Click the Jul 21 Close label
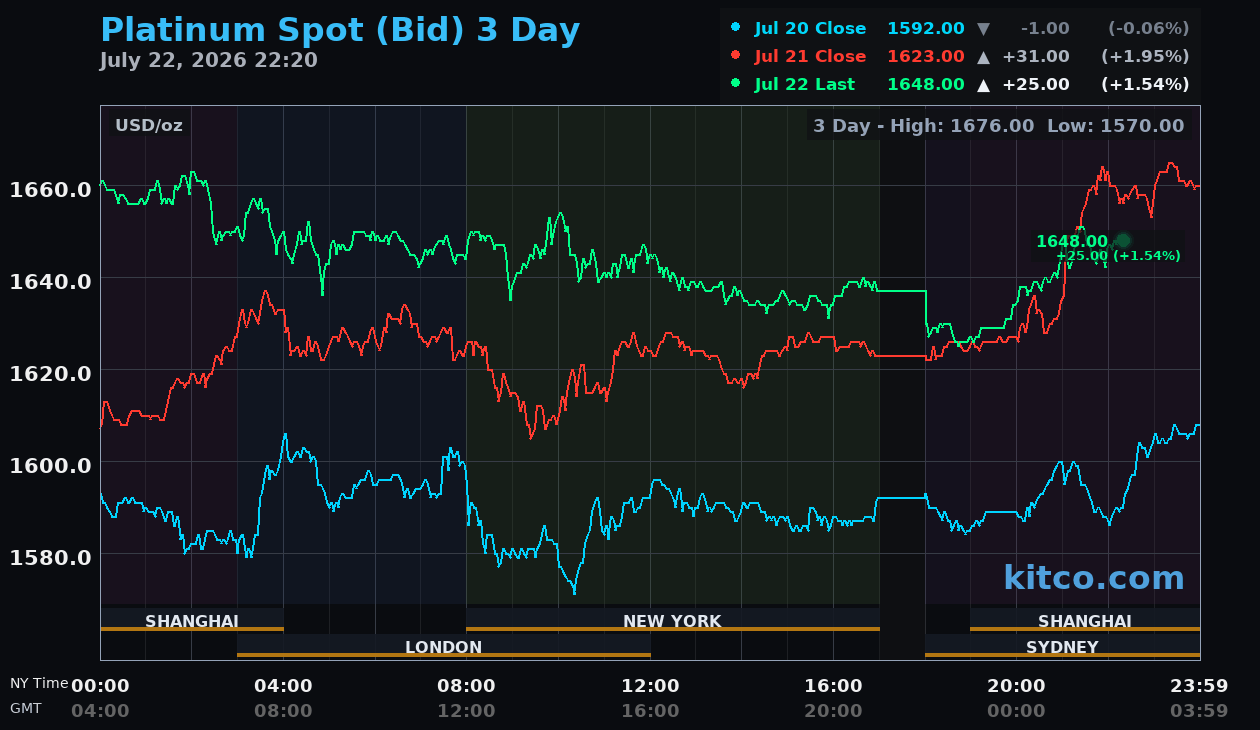 click(x=811, y=57)
